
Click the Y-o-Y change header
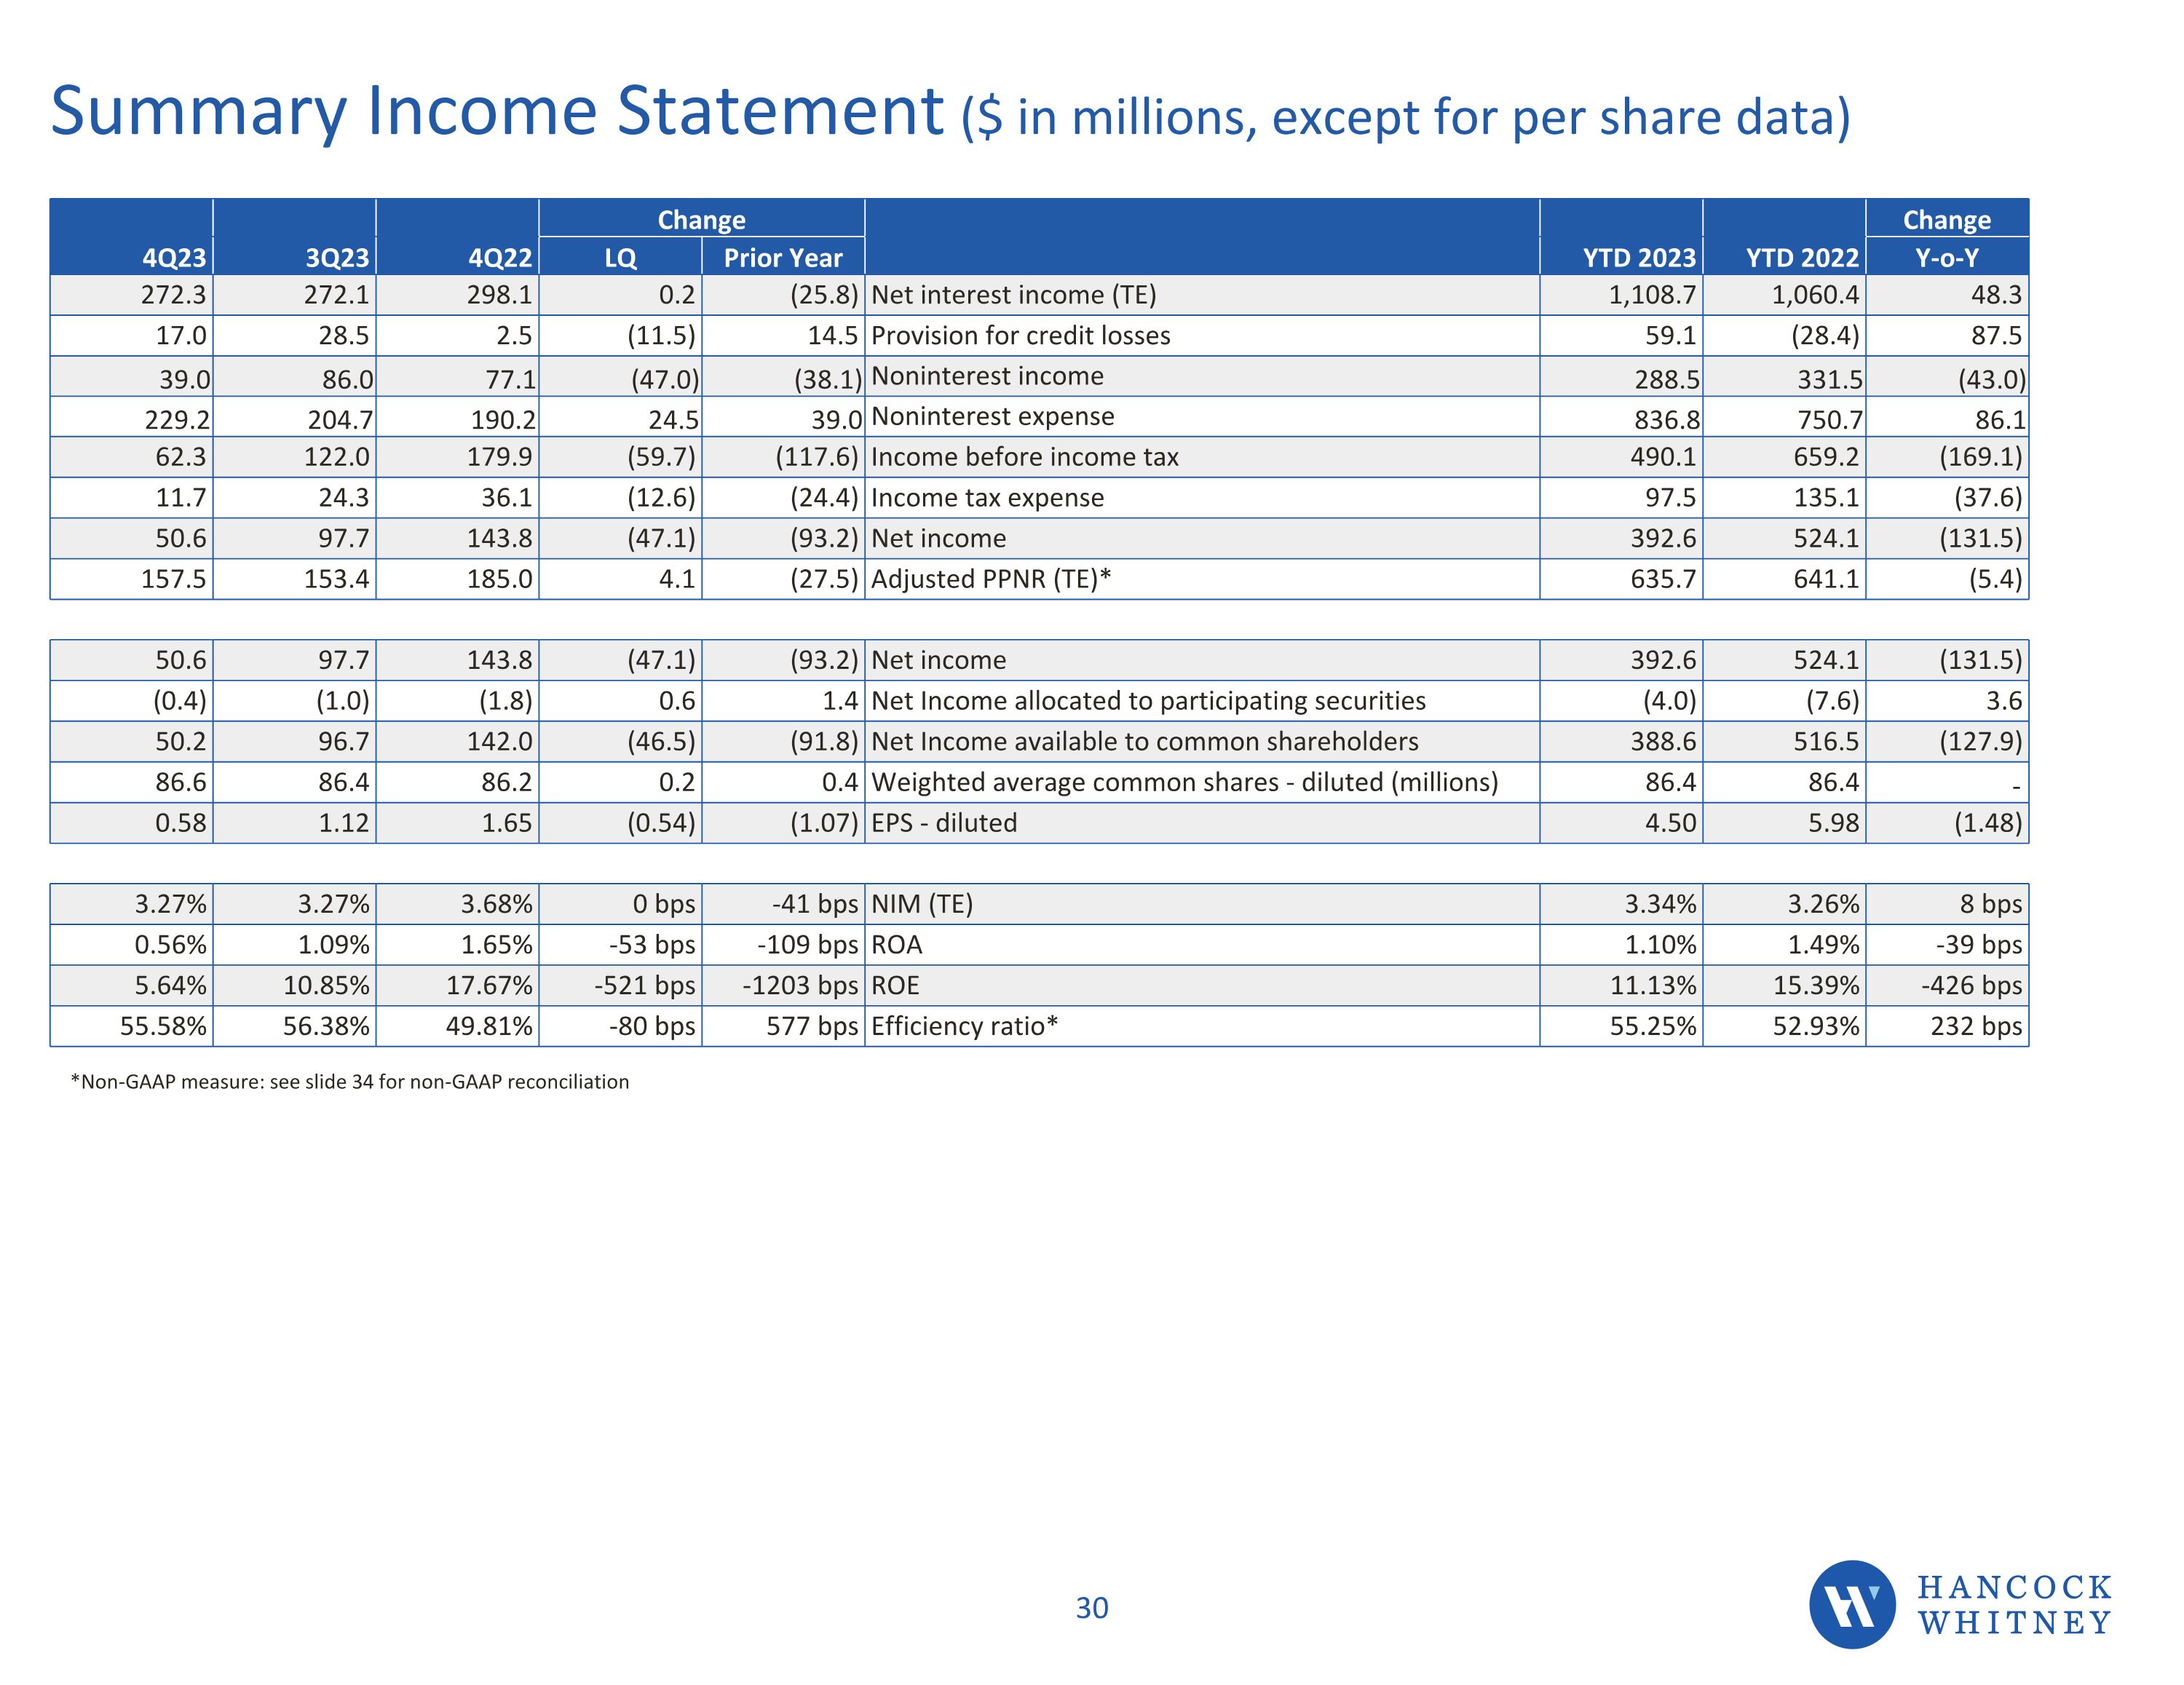1946,258
